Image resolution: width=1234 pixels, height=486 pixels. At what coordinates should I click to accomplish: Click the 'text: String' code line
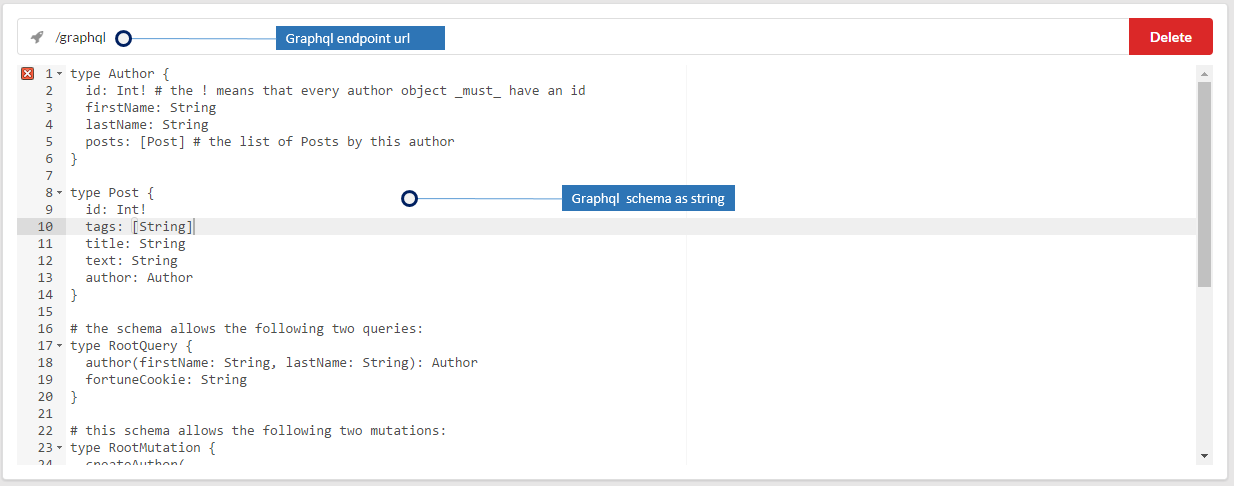pos(132,261)
